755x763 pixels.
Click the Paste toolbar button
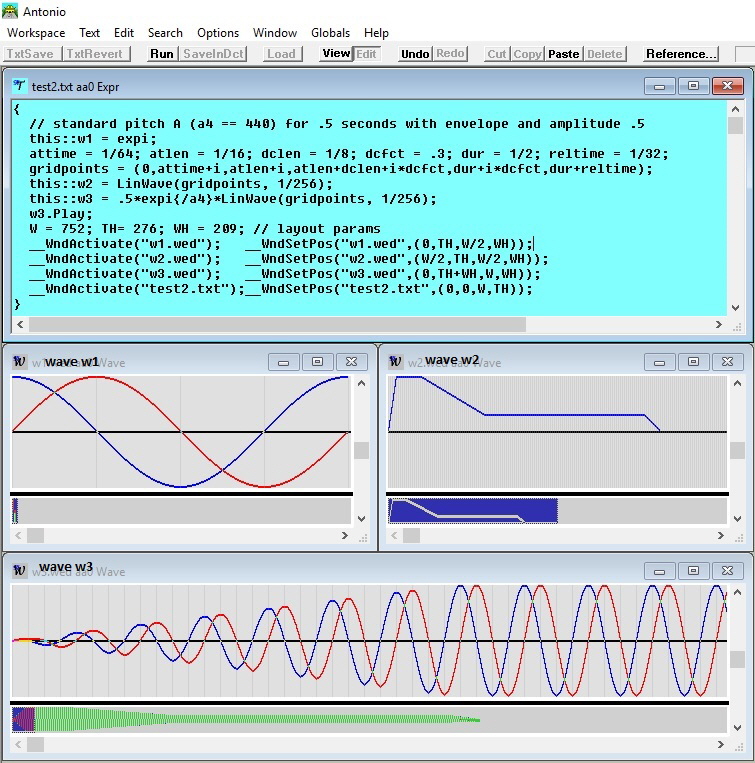pos(563,54)
